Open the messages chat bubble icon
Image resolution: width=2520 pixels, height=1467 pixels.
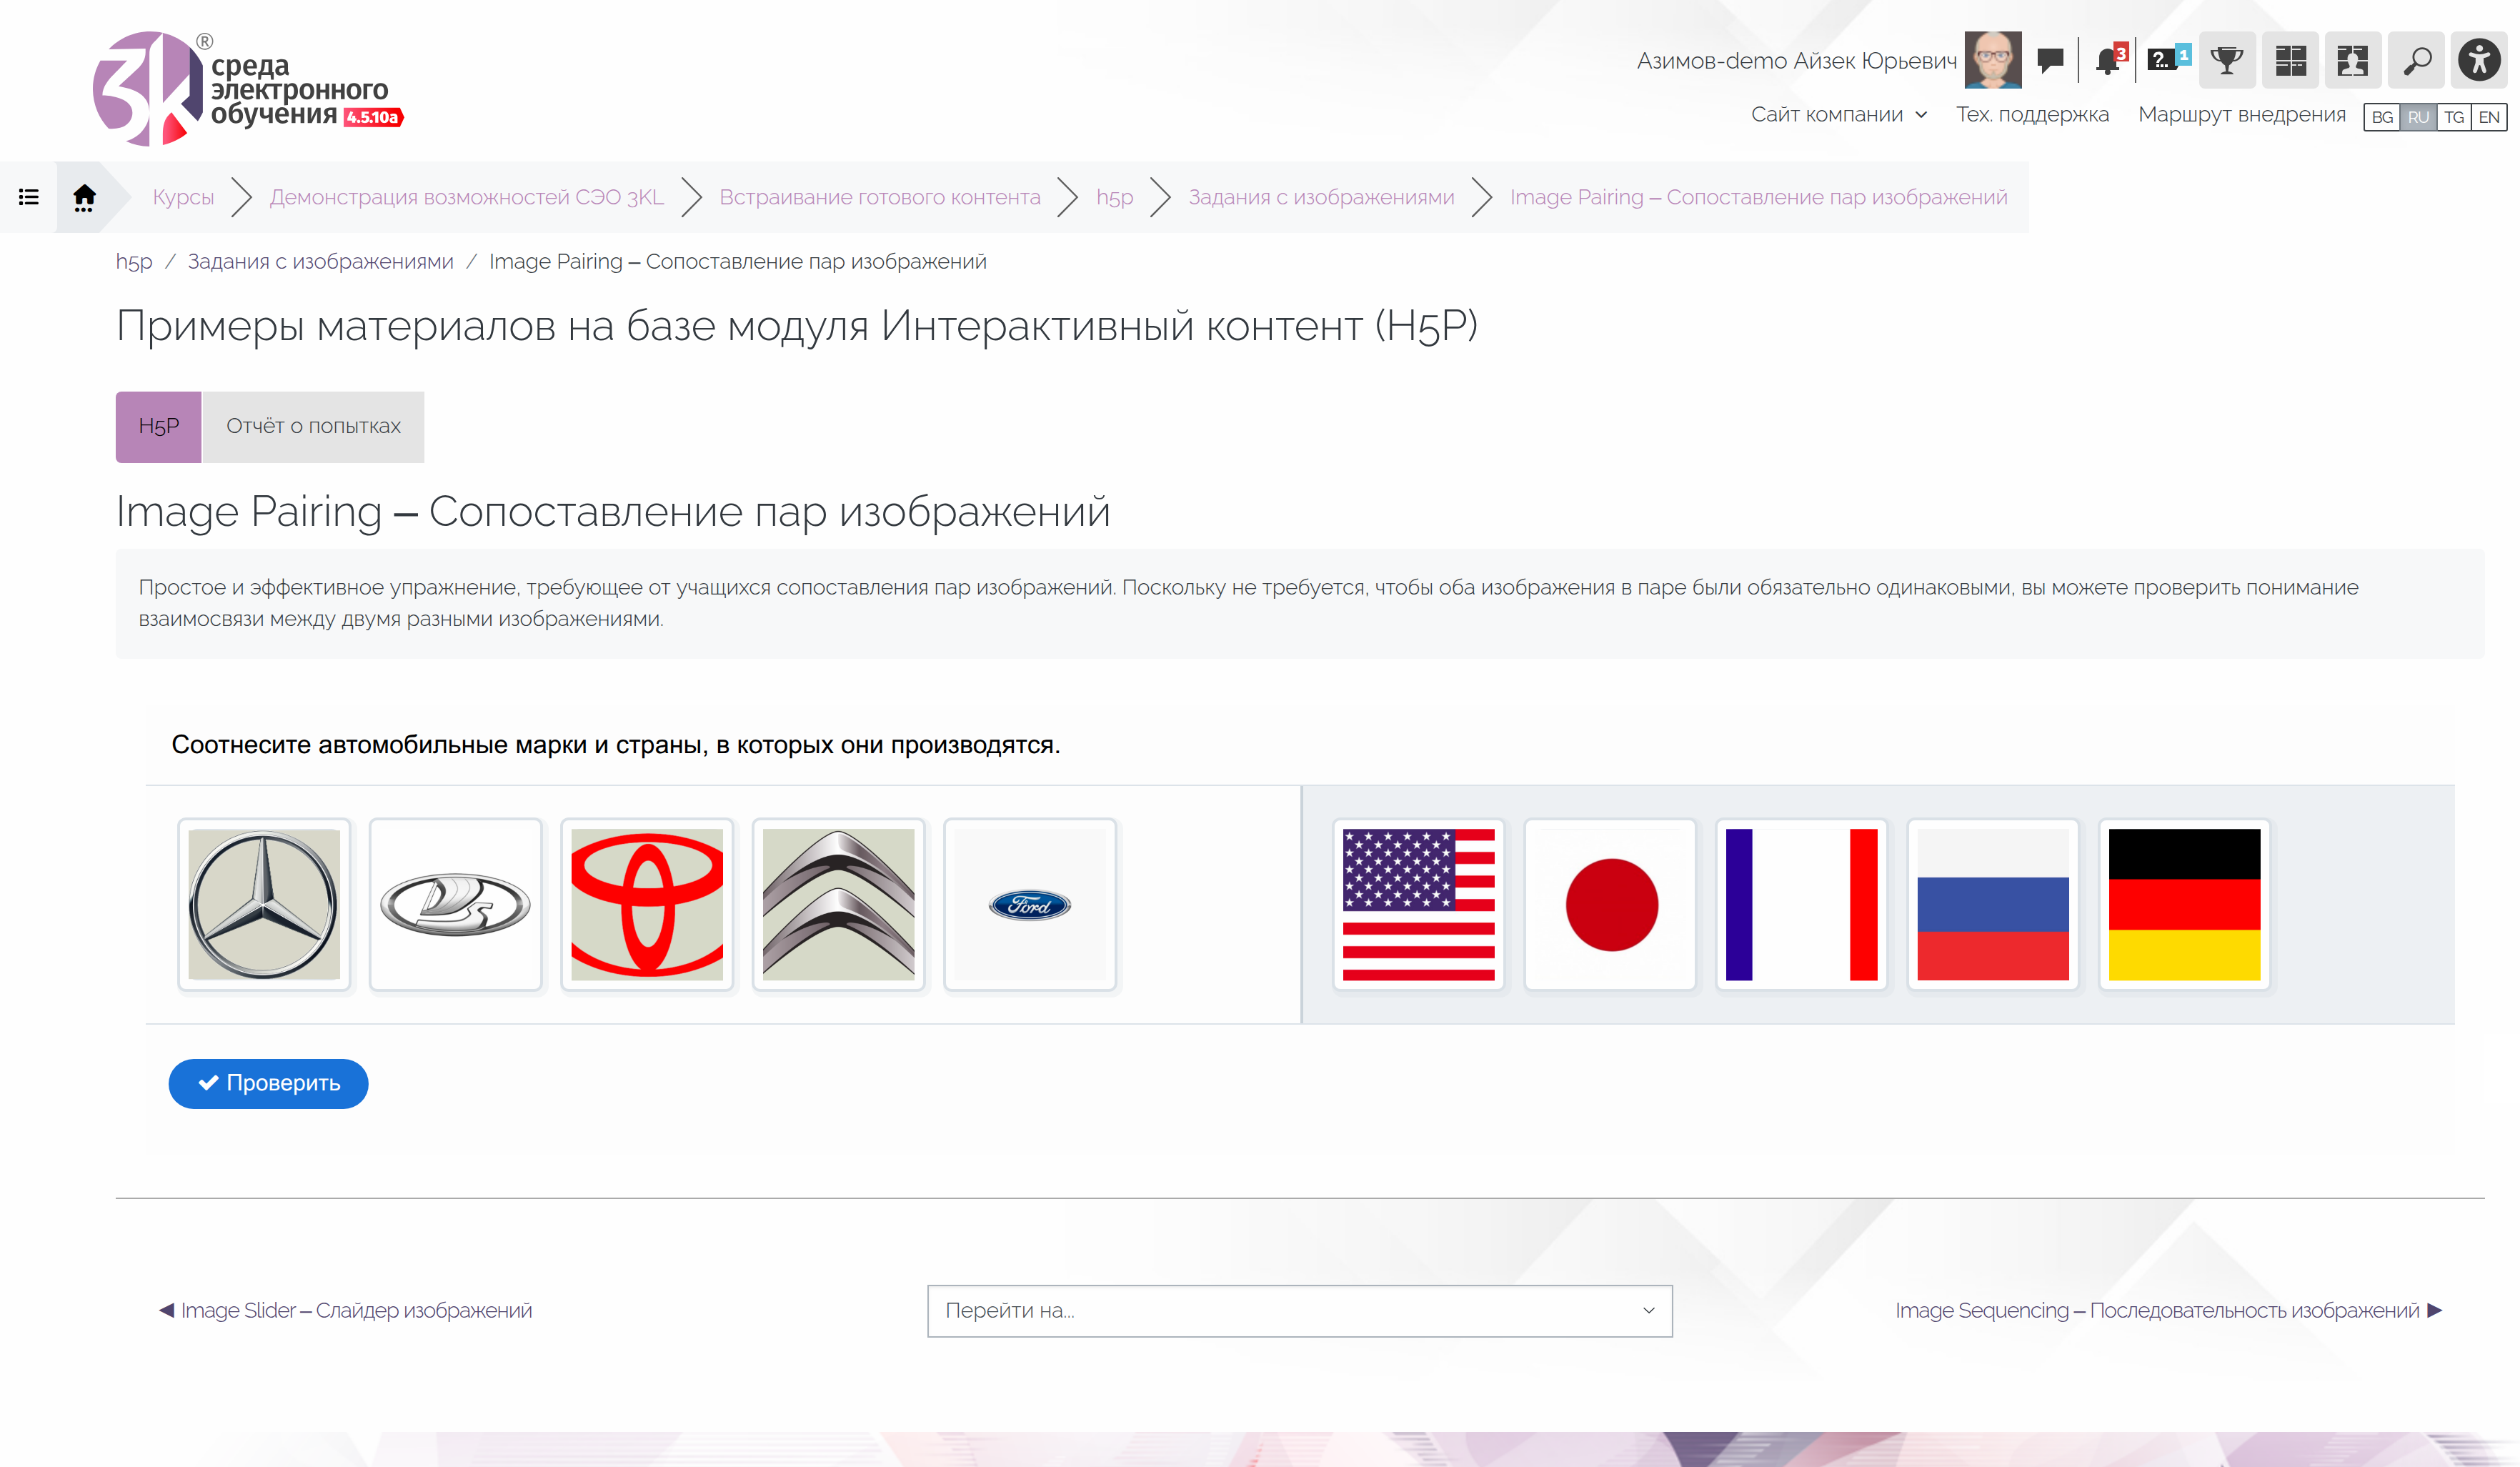coord(2050,60)
